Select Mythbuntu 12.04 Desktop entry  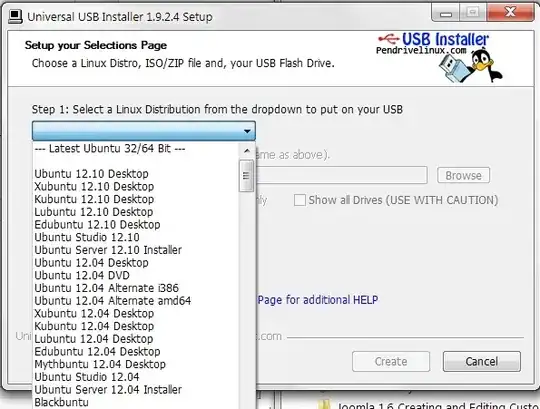click(x=100, y=364)
